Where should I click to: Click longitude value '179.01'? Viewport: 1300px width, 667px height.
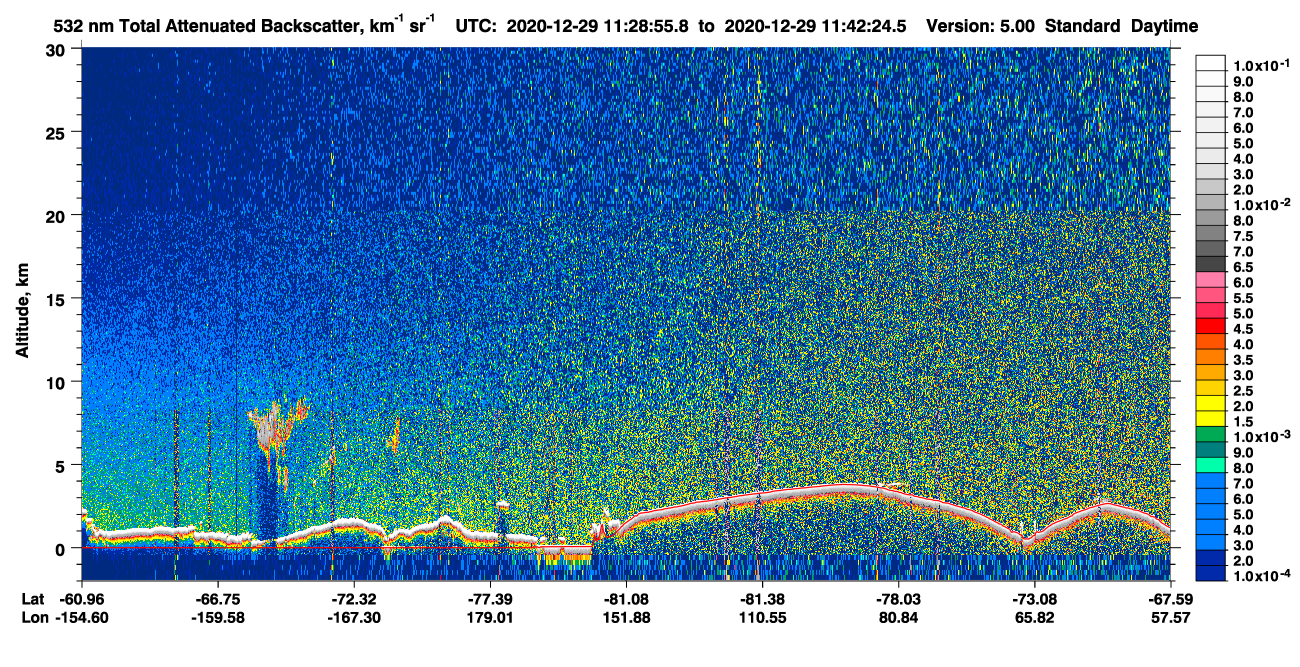(x=490, y=618)
